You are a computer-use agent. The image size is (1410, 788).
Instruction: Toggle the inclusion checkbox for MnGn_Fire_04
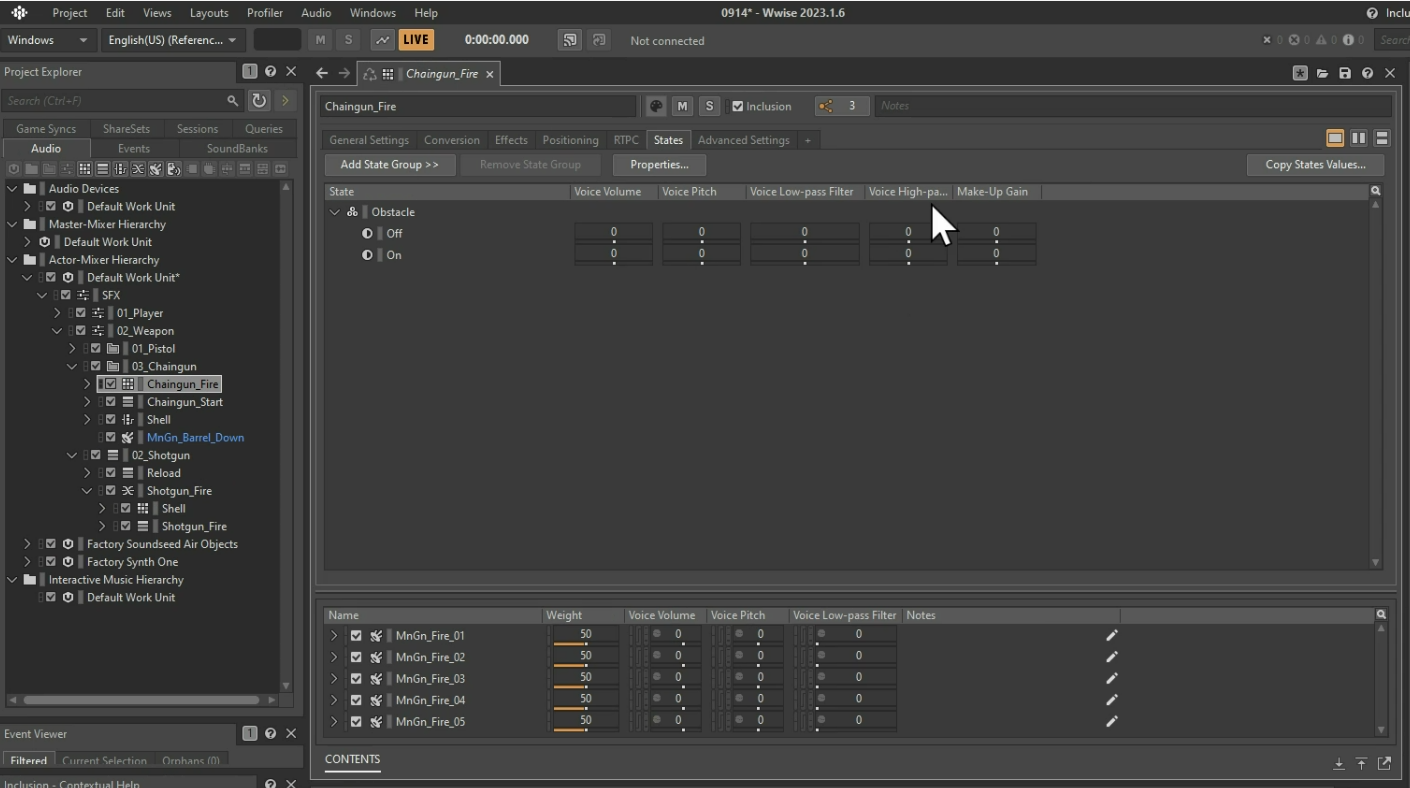tap(356, 700)
